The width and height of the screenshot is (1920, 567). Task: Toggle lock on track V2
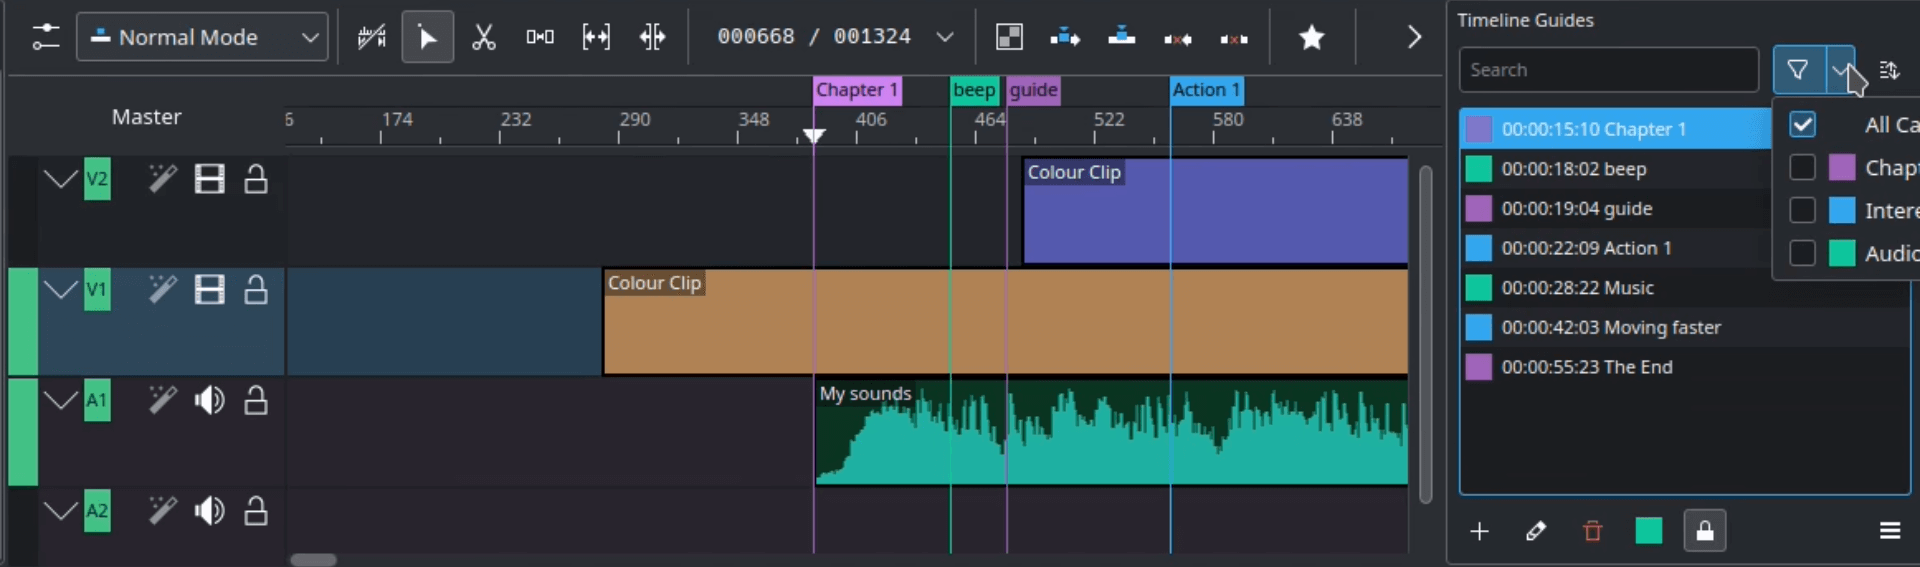point(256,180)
